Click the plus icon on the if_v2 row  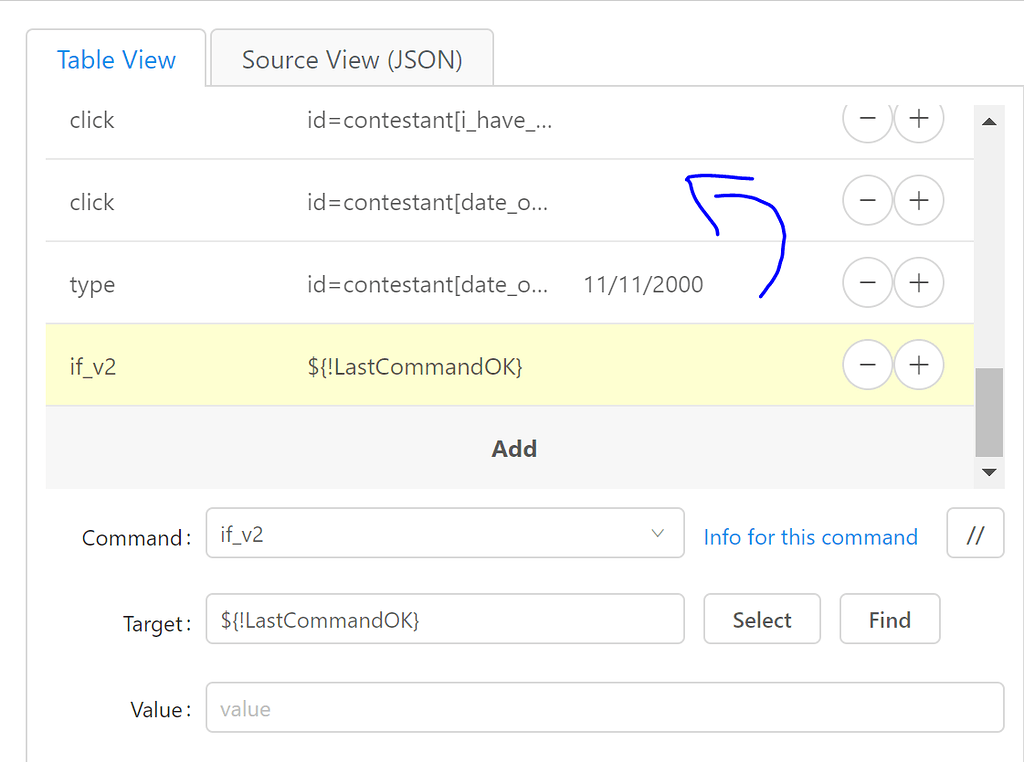coord(918,364)
